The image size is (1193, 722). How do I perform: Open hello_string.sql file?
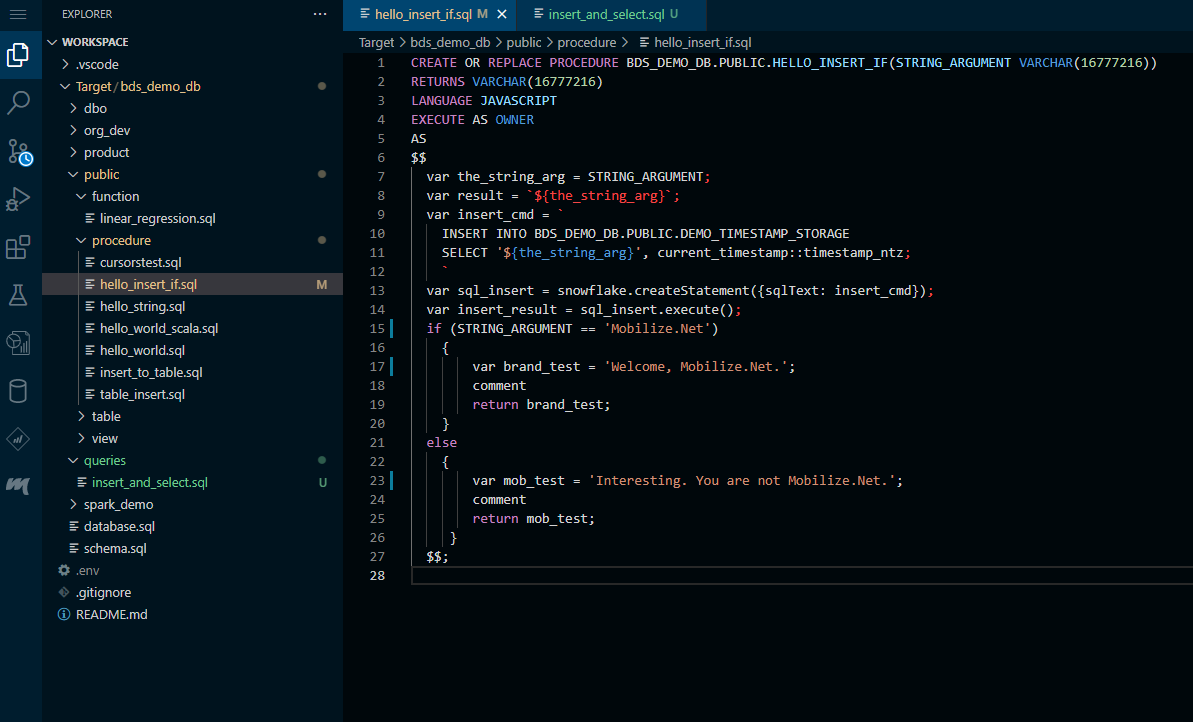coord(192,307)
